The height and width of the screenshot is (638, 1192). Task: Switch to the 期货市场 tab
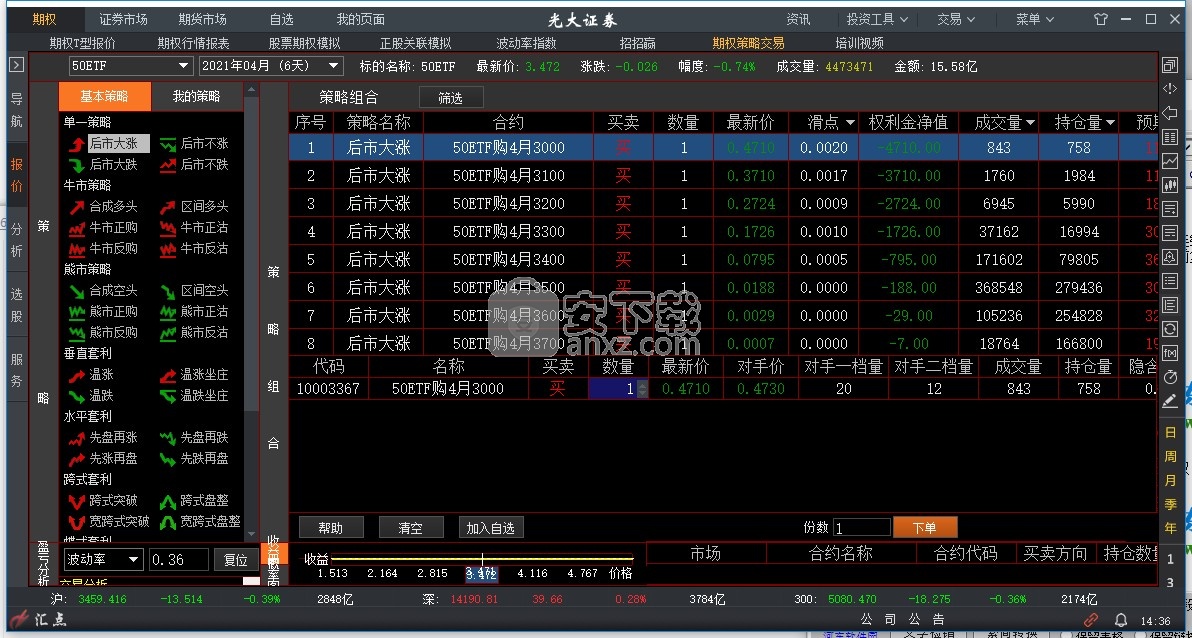coord(202,19)
